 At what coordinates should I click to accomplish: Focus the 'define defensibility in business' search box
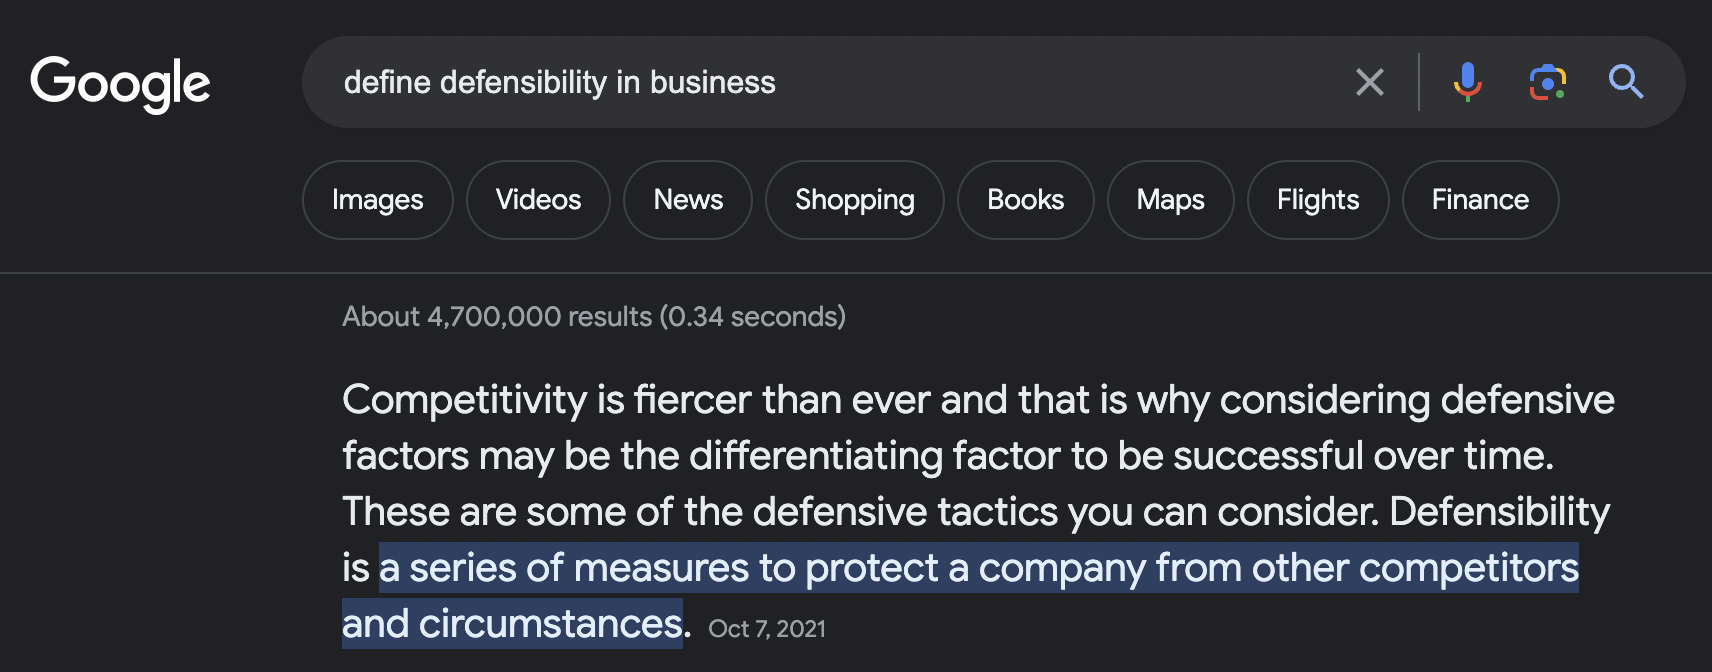click(x=840, y=82)
